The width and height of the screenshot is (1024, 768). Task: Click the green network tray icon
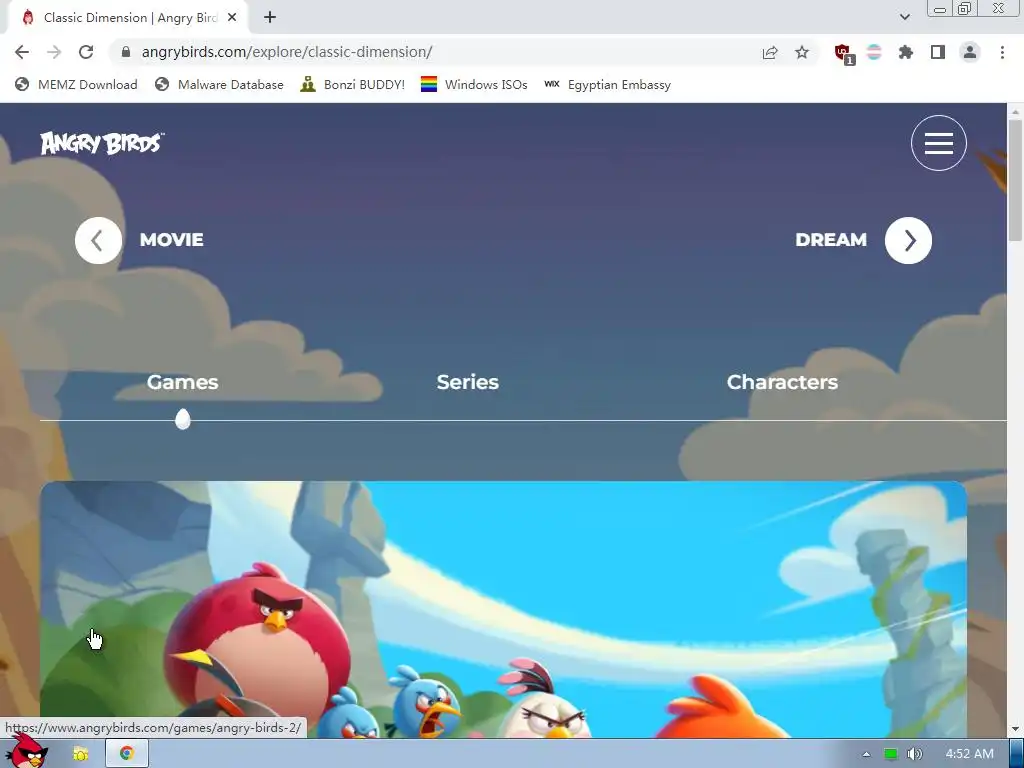tap(890, 754)
